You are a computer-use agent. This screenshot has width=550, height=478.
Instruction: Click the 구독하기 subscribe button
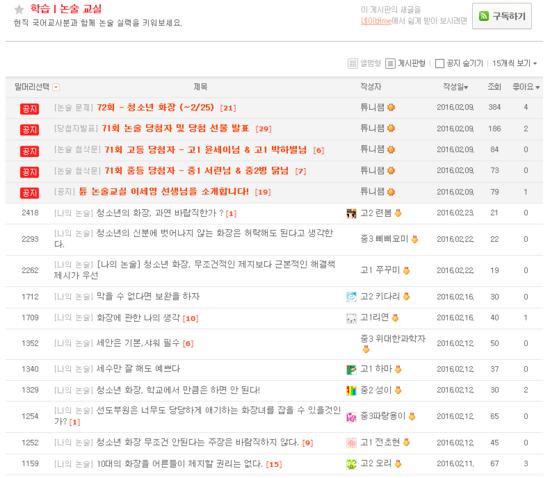[x=502, y=16]
